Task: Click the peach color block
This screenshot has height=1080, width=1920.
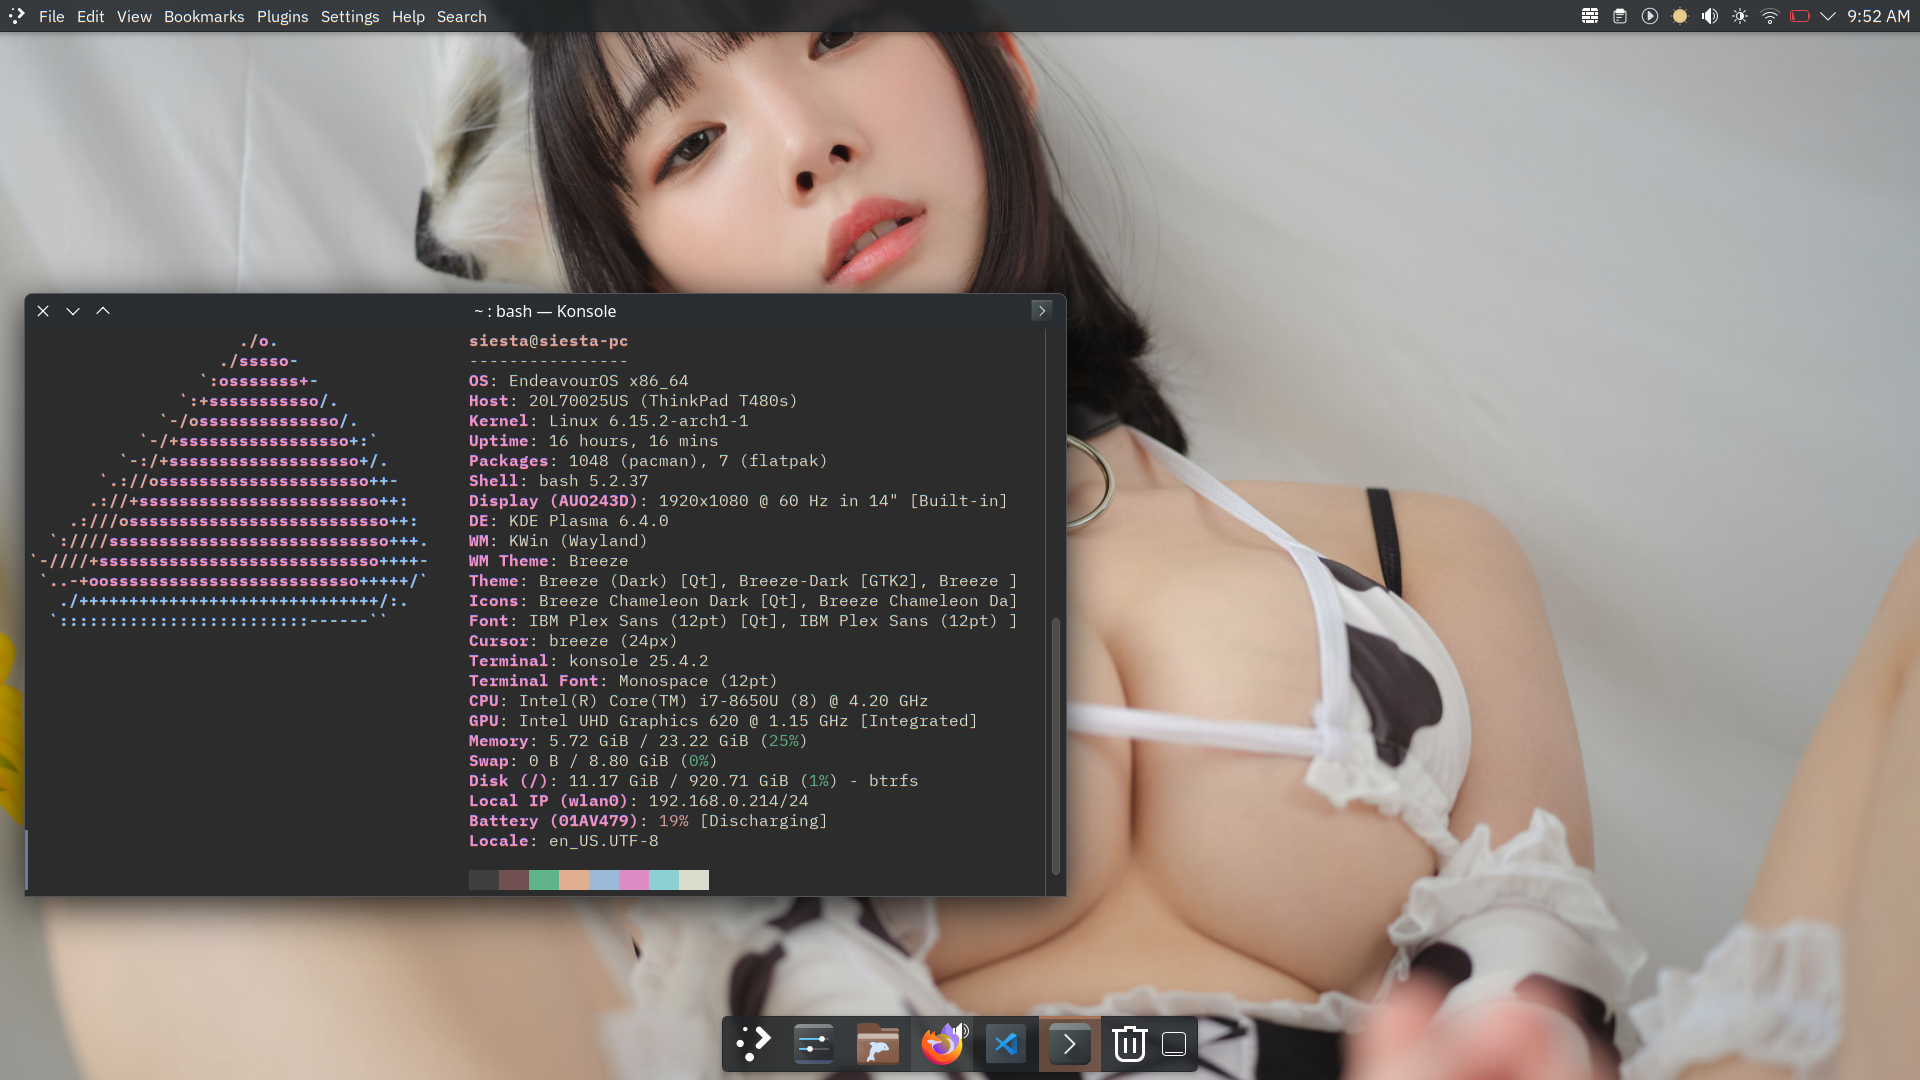Action: 574,880
